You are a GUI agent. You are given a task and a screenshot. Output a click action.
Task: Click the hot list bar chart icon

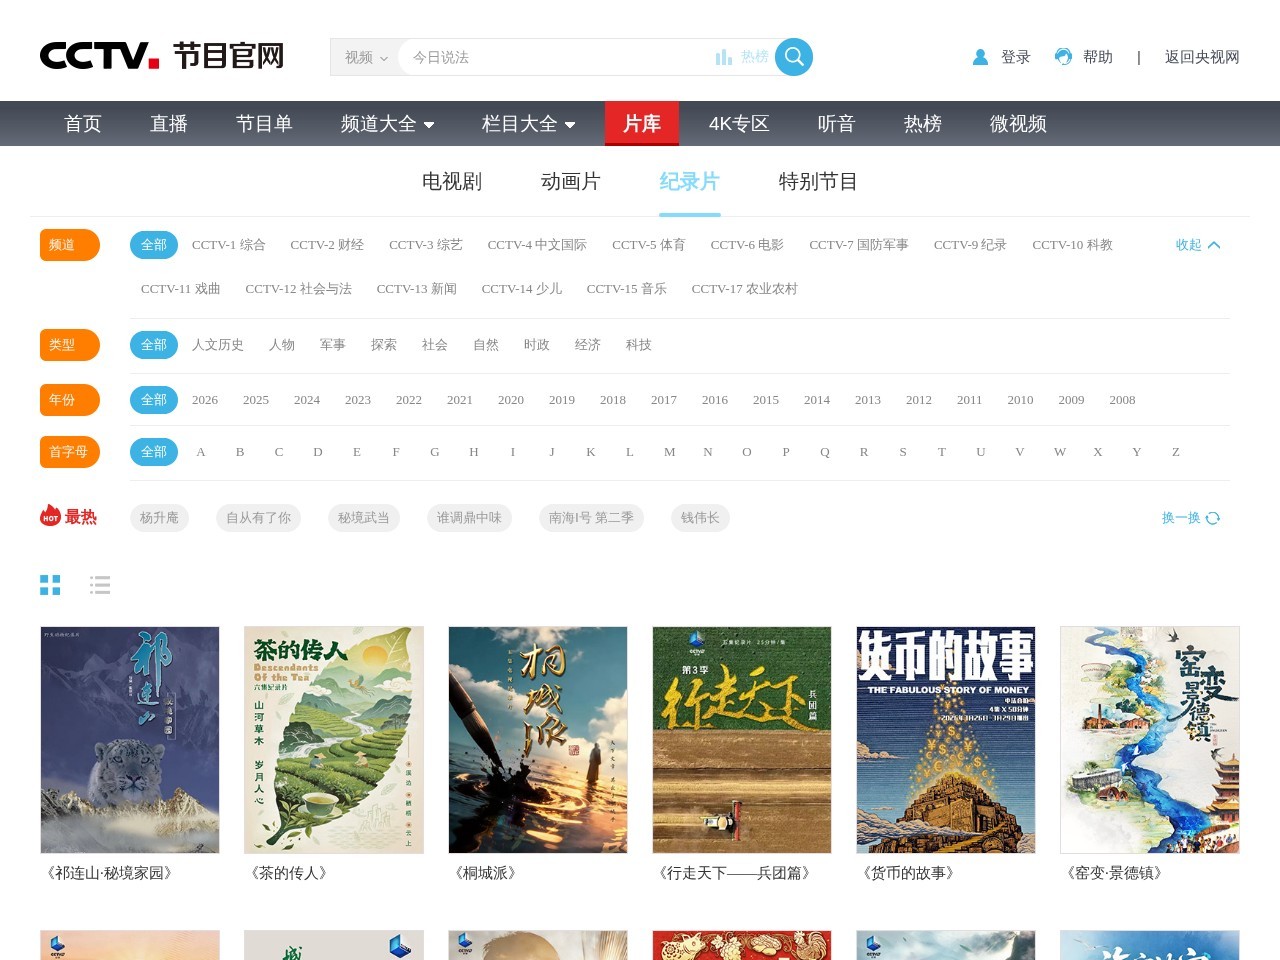(x=724, y=57)
